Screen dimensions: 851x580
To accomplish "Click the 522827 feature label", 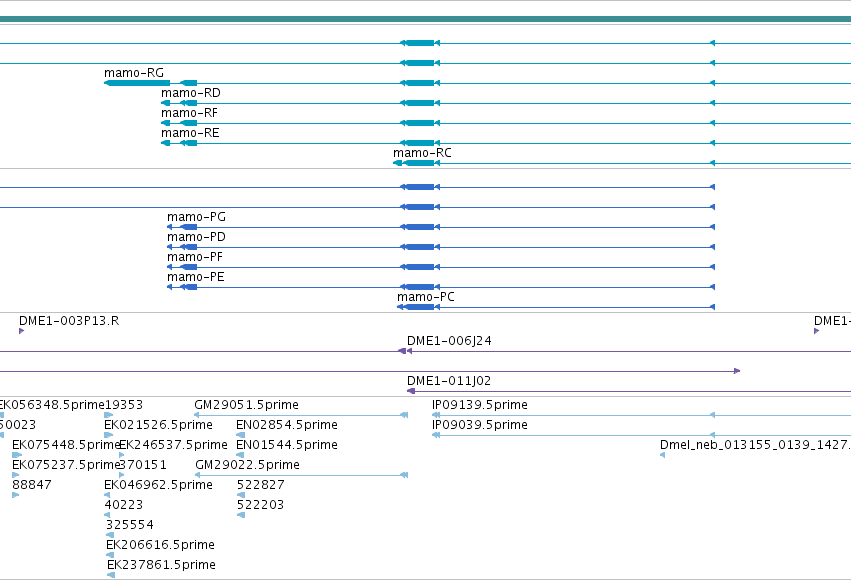I will click(261, 485).
